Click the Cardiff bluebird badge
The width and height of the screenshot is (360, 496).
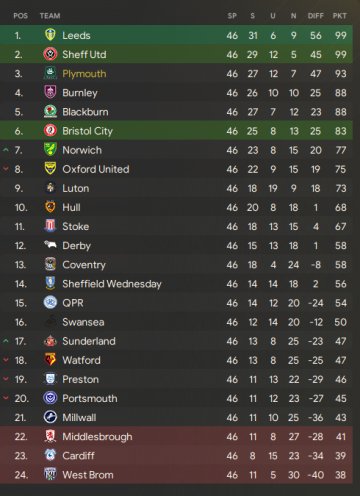point(50,455)
